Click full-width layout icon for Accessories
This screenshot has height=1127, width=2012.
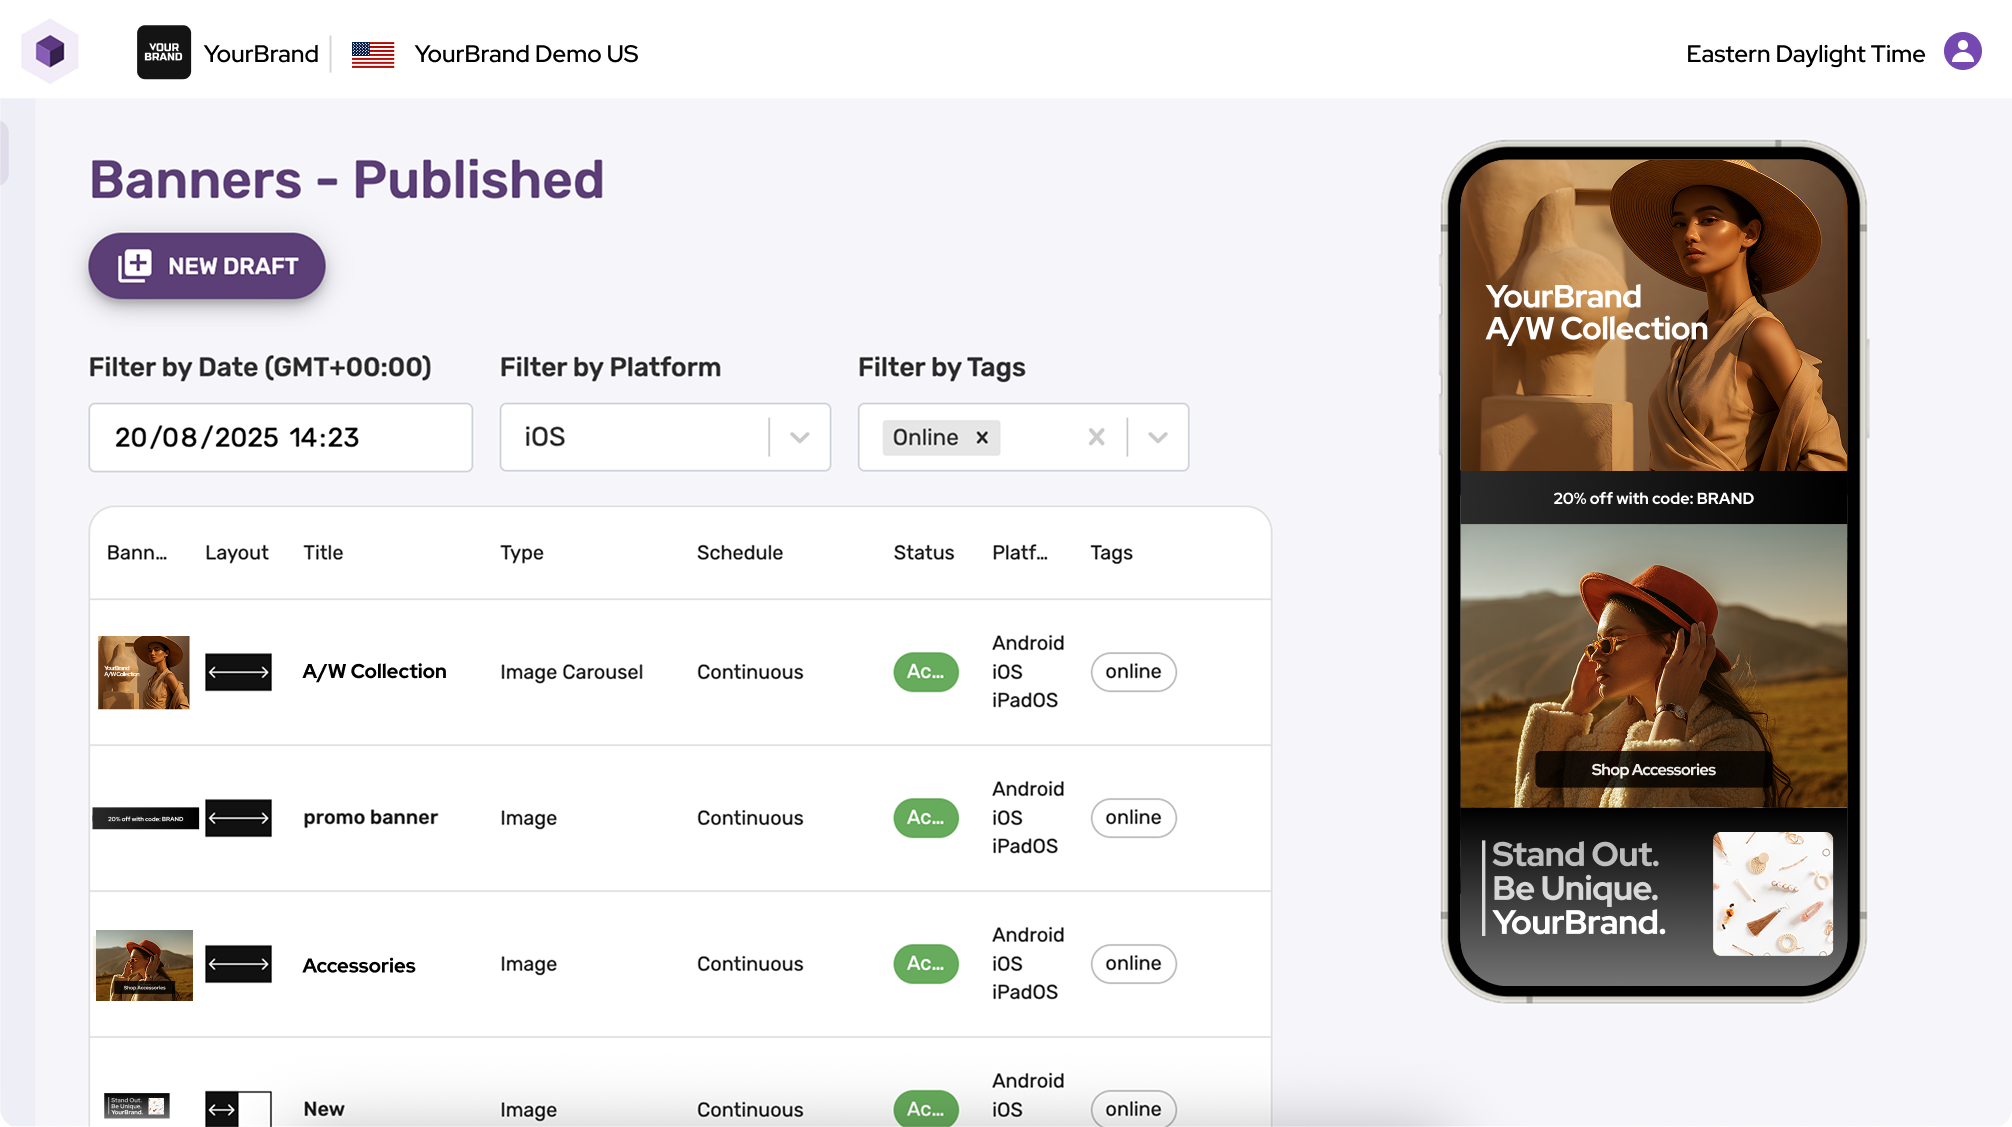click(x=238, y=964)
